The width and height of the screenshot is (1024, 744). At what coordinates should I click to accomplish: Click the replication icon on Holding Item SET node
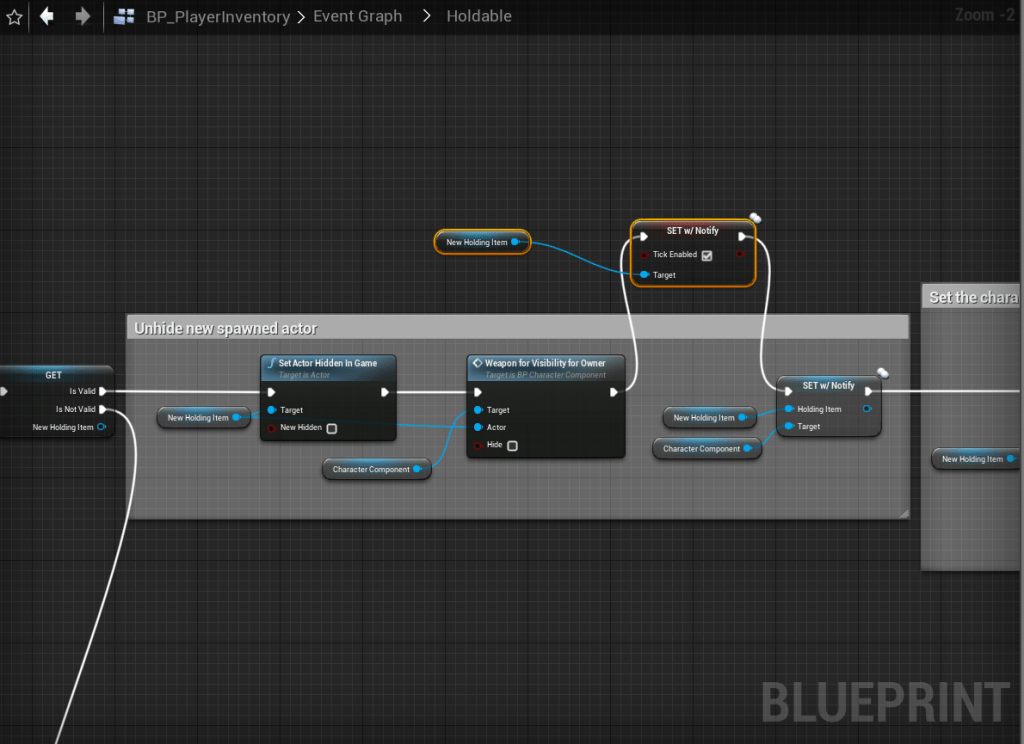(x=883, y=372)
